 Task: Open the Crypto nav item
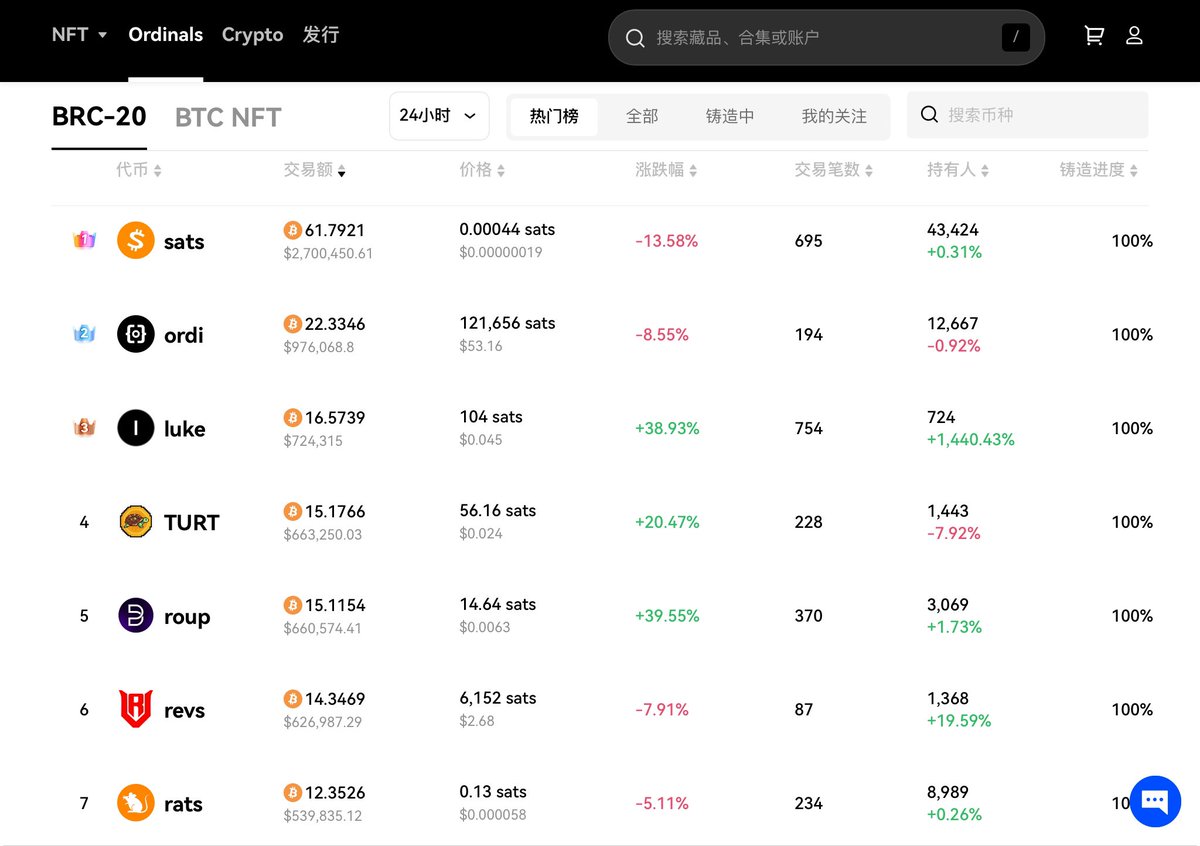point(252,34)
